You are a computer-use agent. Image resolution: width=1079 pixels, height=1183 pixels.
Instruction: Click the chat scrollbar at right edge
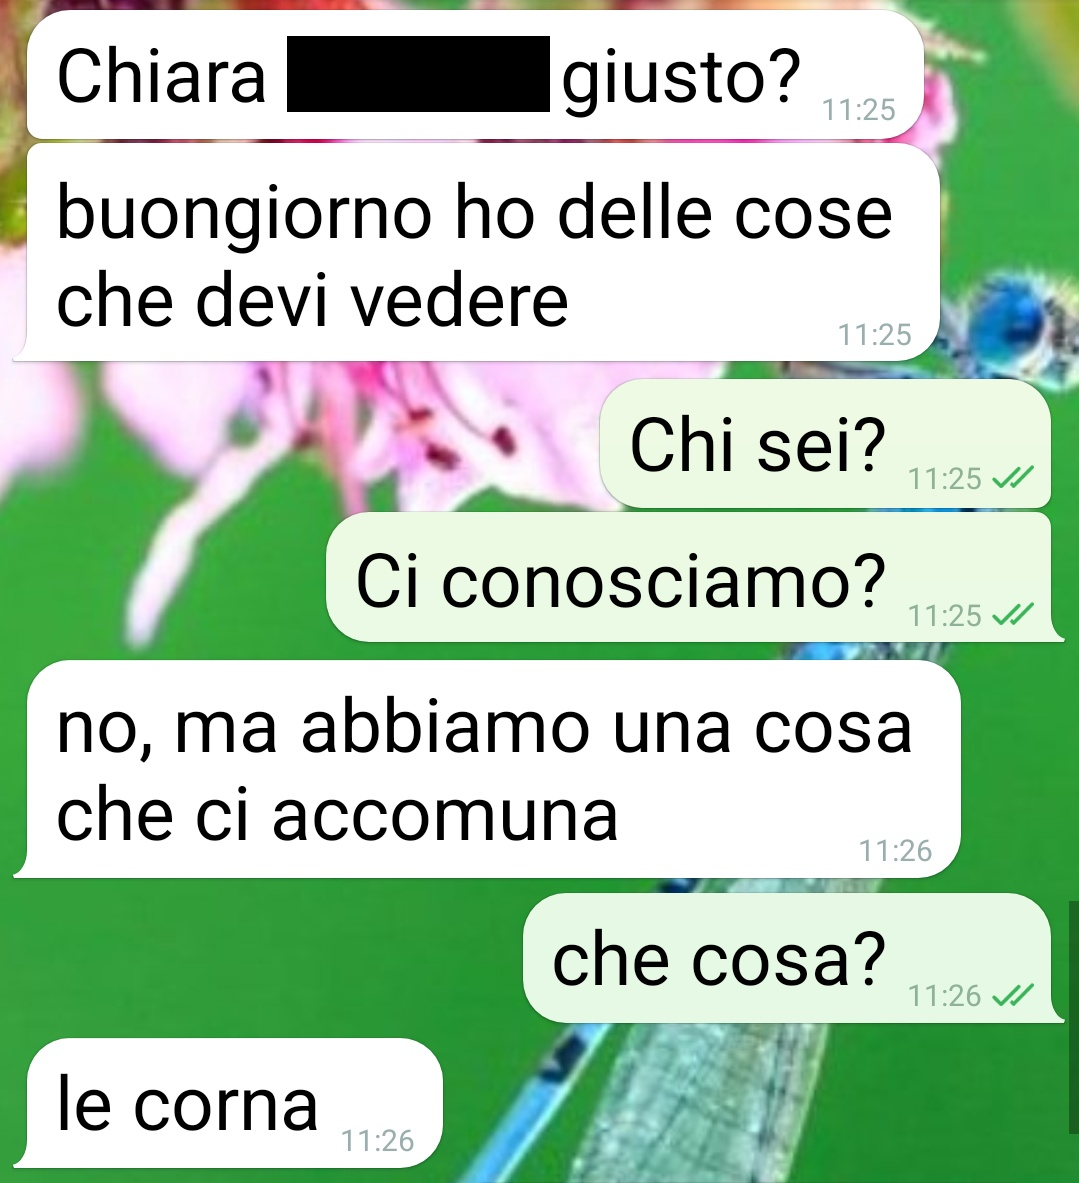click(x=1074, y=1017)
